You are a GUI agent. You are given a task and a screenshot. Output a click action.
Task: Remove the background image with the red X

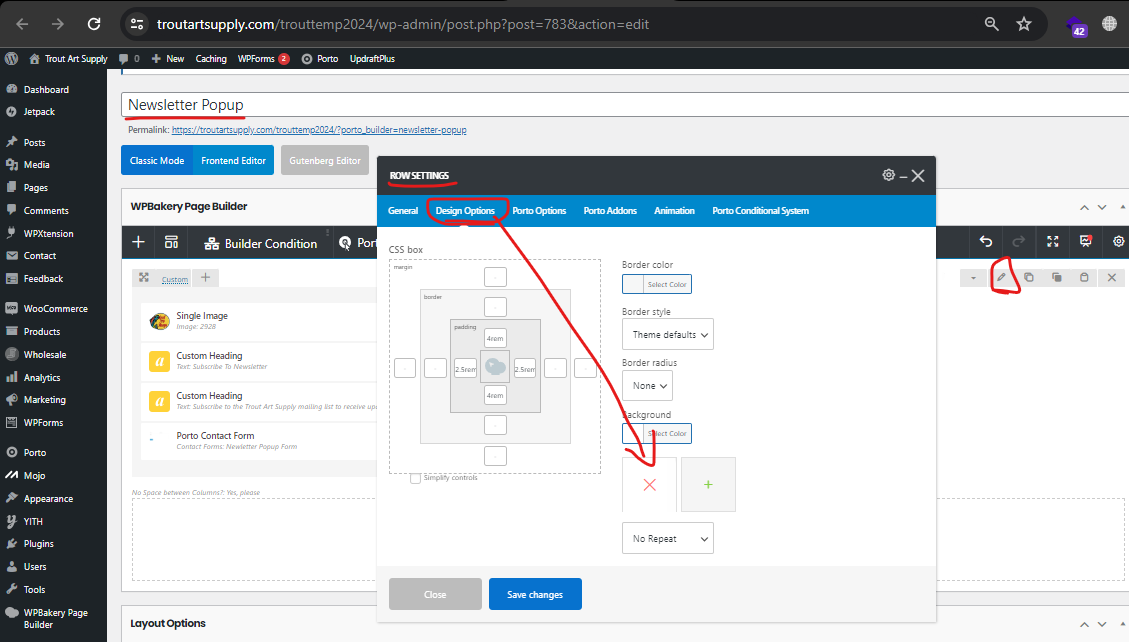649,484
